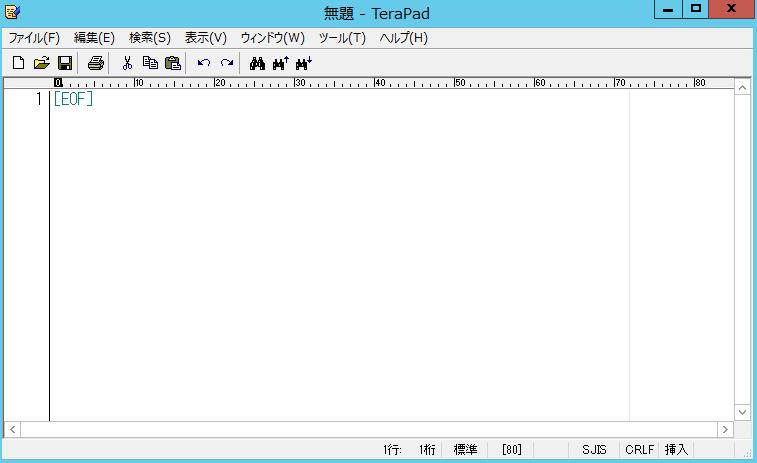
Task: Click the 標準 mode indicator in status bar
Action: 465,449
